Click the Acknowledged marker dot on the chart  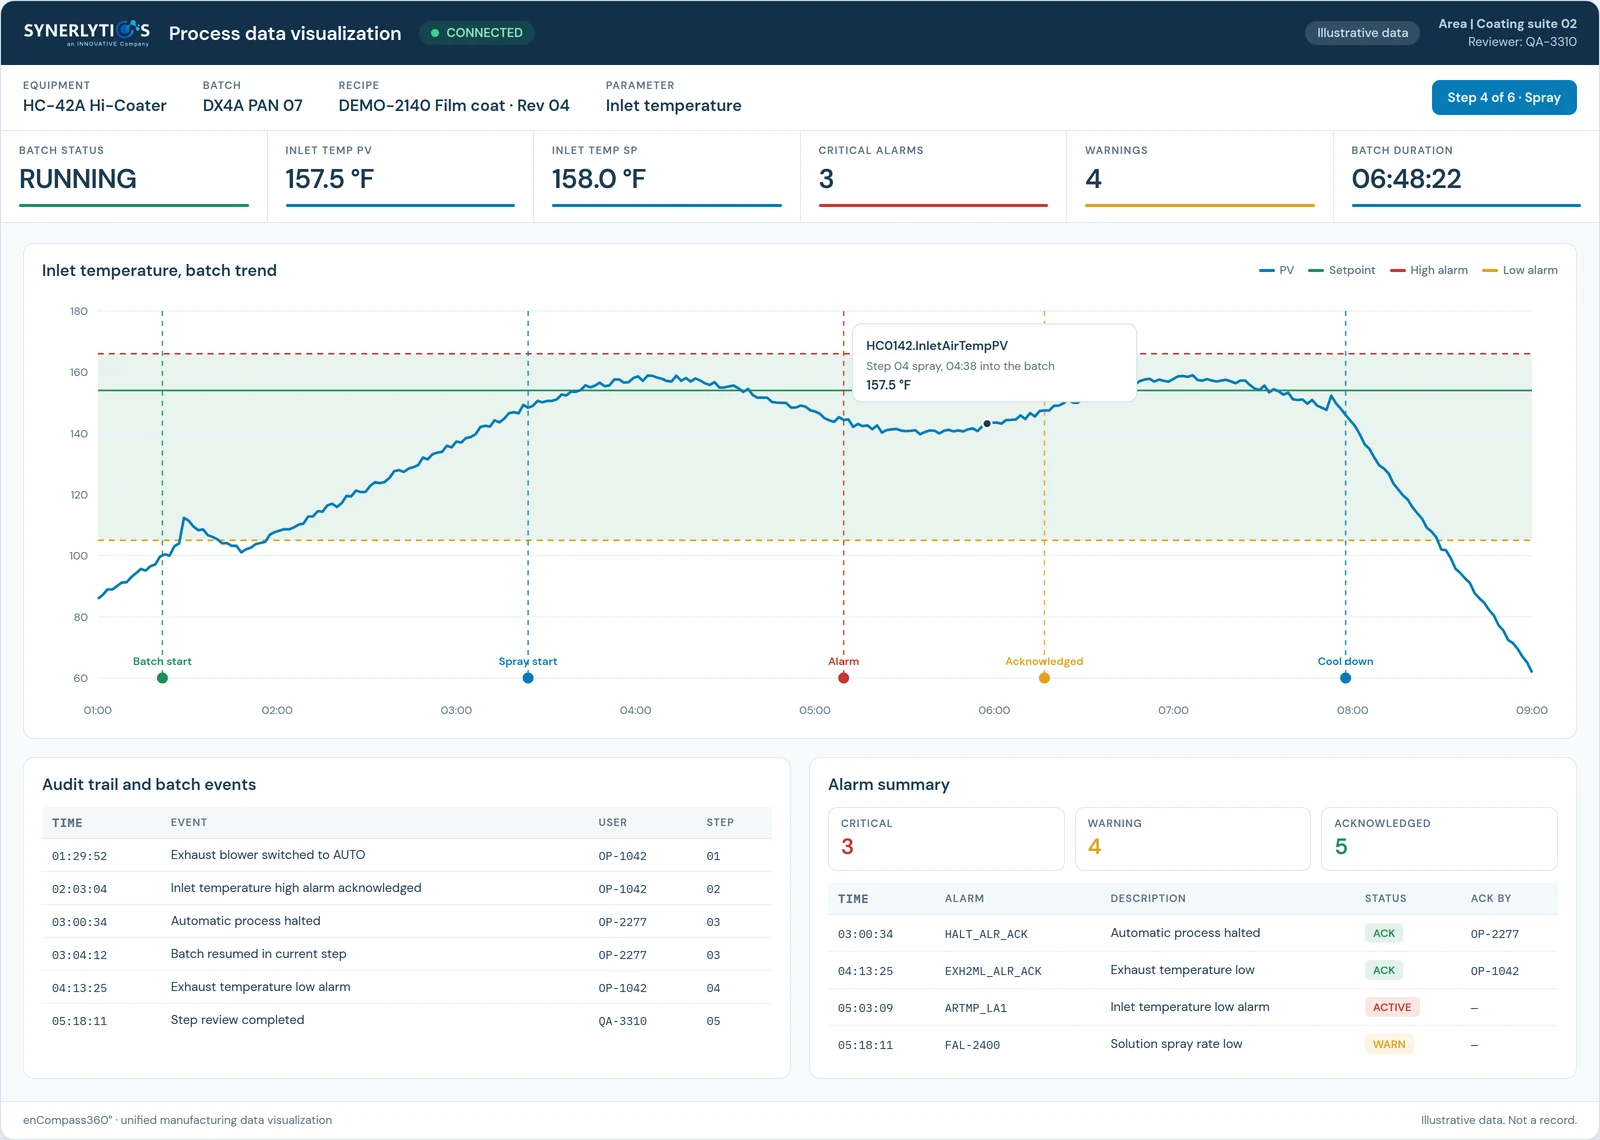tap(1044, 678)
